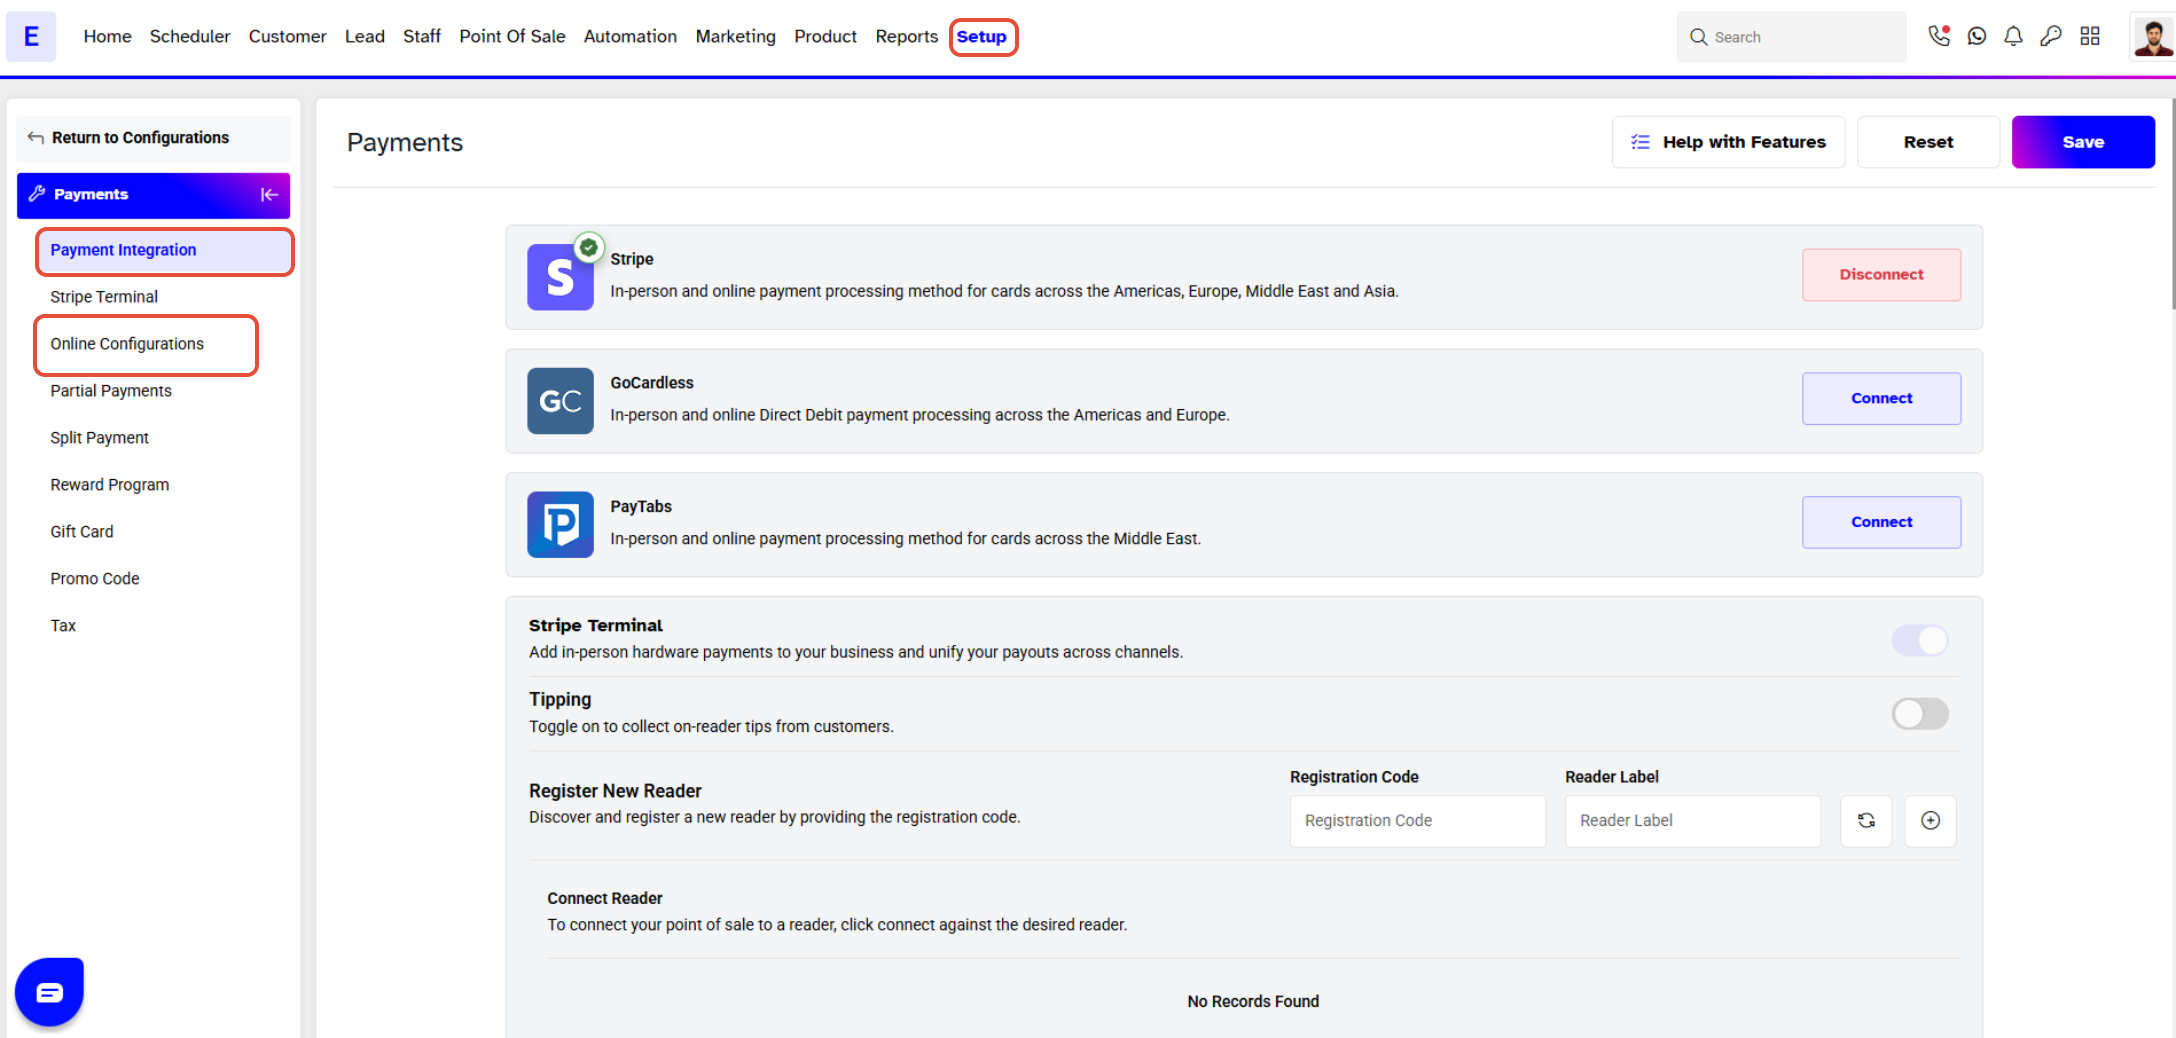Open the Staff menu
The width and height of the screenshot is (2176, 1038).
421,36
